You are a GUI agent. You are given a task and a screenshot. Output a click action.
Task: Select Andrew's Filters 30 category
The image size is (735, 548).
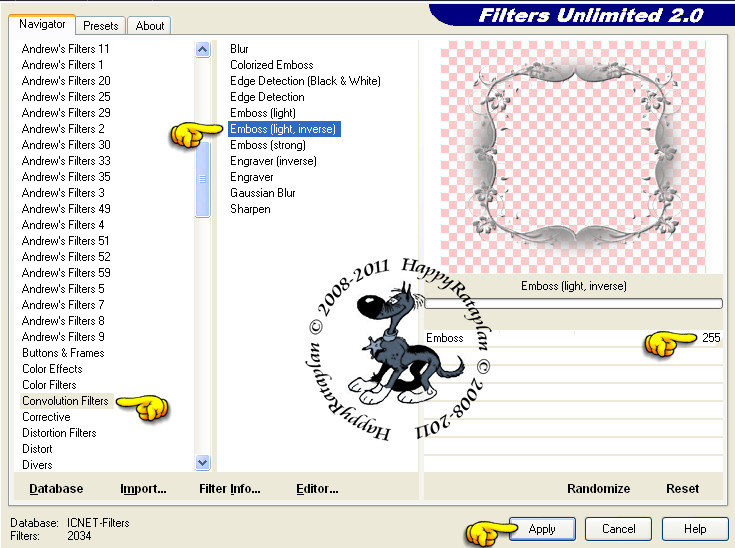click(x=66, y=144)
